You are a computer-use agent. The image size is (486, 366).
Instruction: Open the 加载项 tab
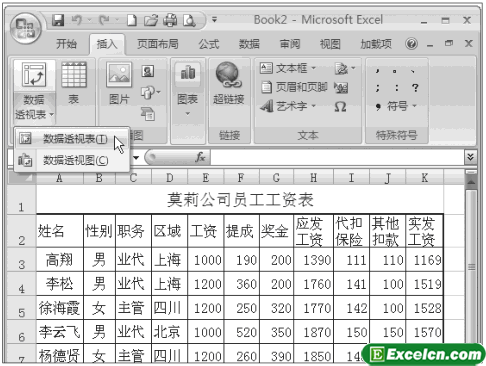tap(376, 44)
